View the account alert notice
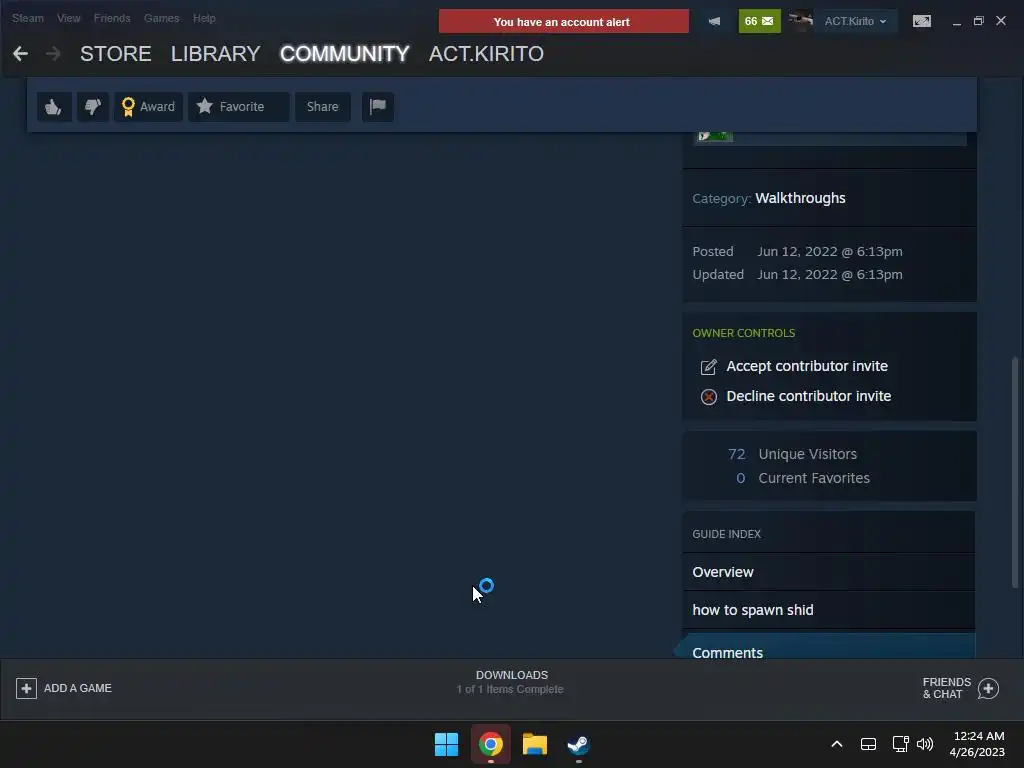1024x768 pixels. click(x=564, y=22)
